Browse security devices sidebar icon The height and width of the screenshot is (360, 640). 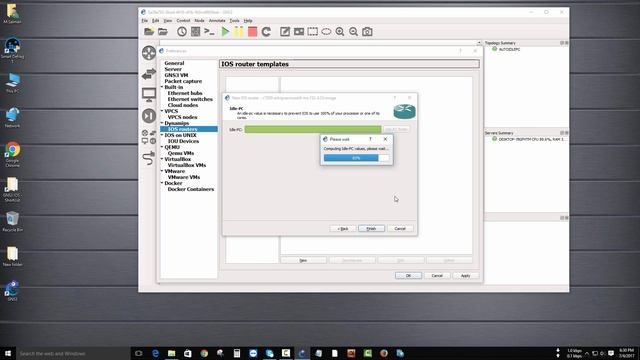click(x=149, y=116)
